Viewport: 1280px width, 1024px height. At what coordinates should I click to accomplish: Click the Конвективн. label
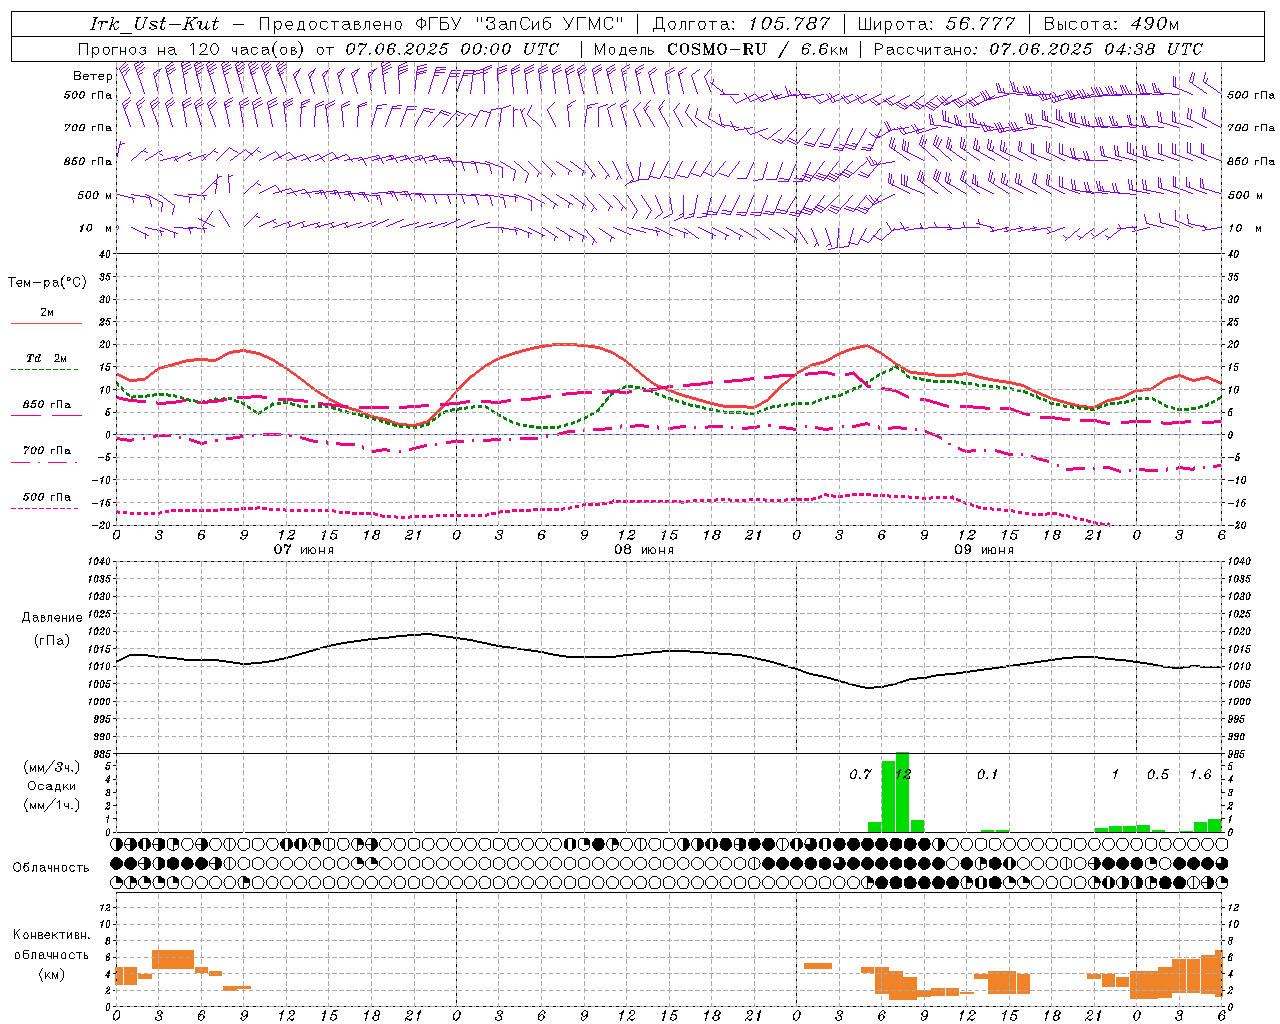51,935
